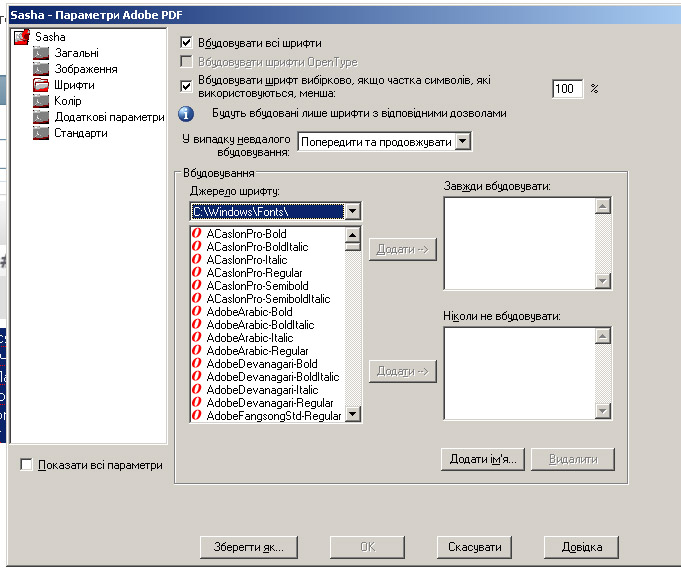The image size is (681, 571).
Task: Click the OpenType icon of ACaslonPro-Regular
Action: pyautogui.click(x=197, y=272)
